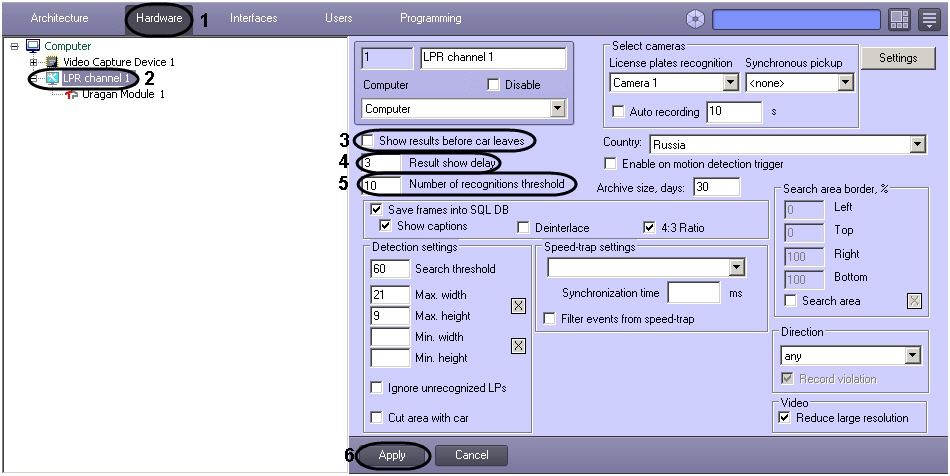Enable Show results before car leaves
This screenshot has width=950, height=476.
[368, 140]
